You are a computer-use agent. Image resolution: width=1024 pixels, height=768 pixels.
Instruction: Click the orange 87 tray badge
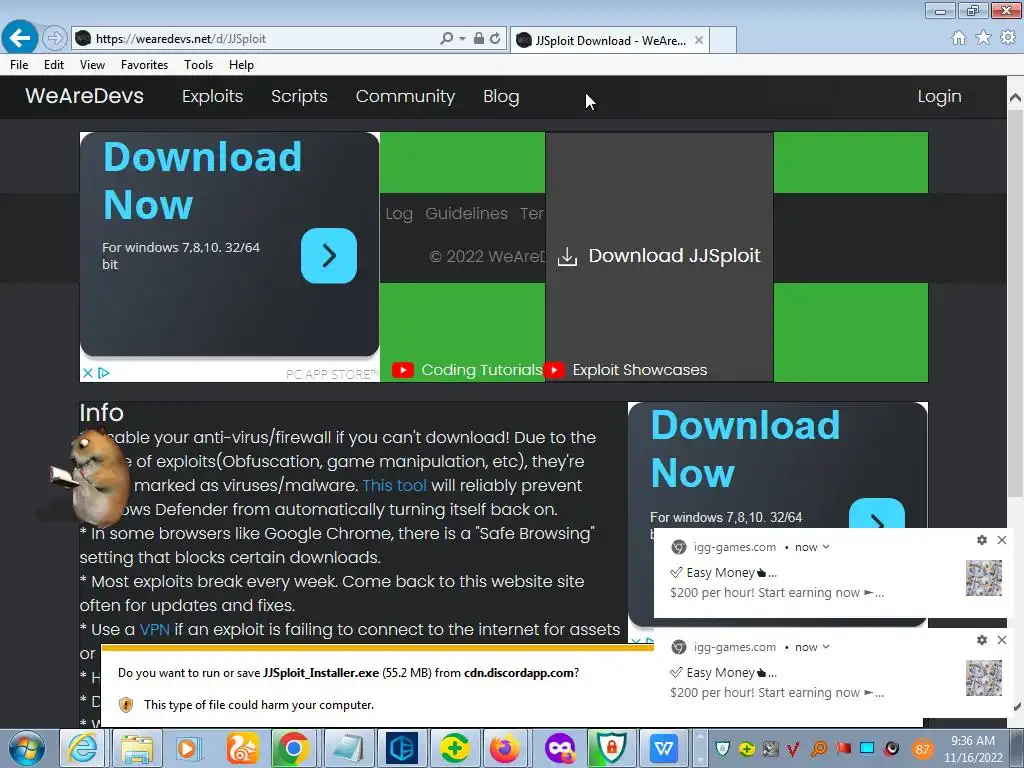point(922,750)
